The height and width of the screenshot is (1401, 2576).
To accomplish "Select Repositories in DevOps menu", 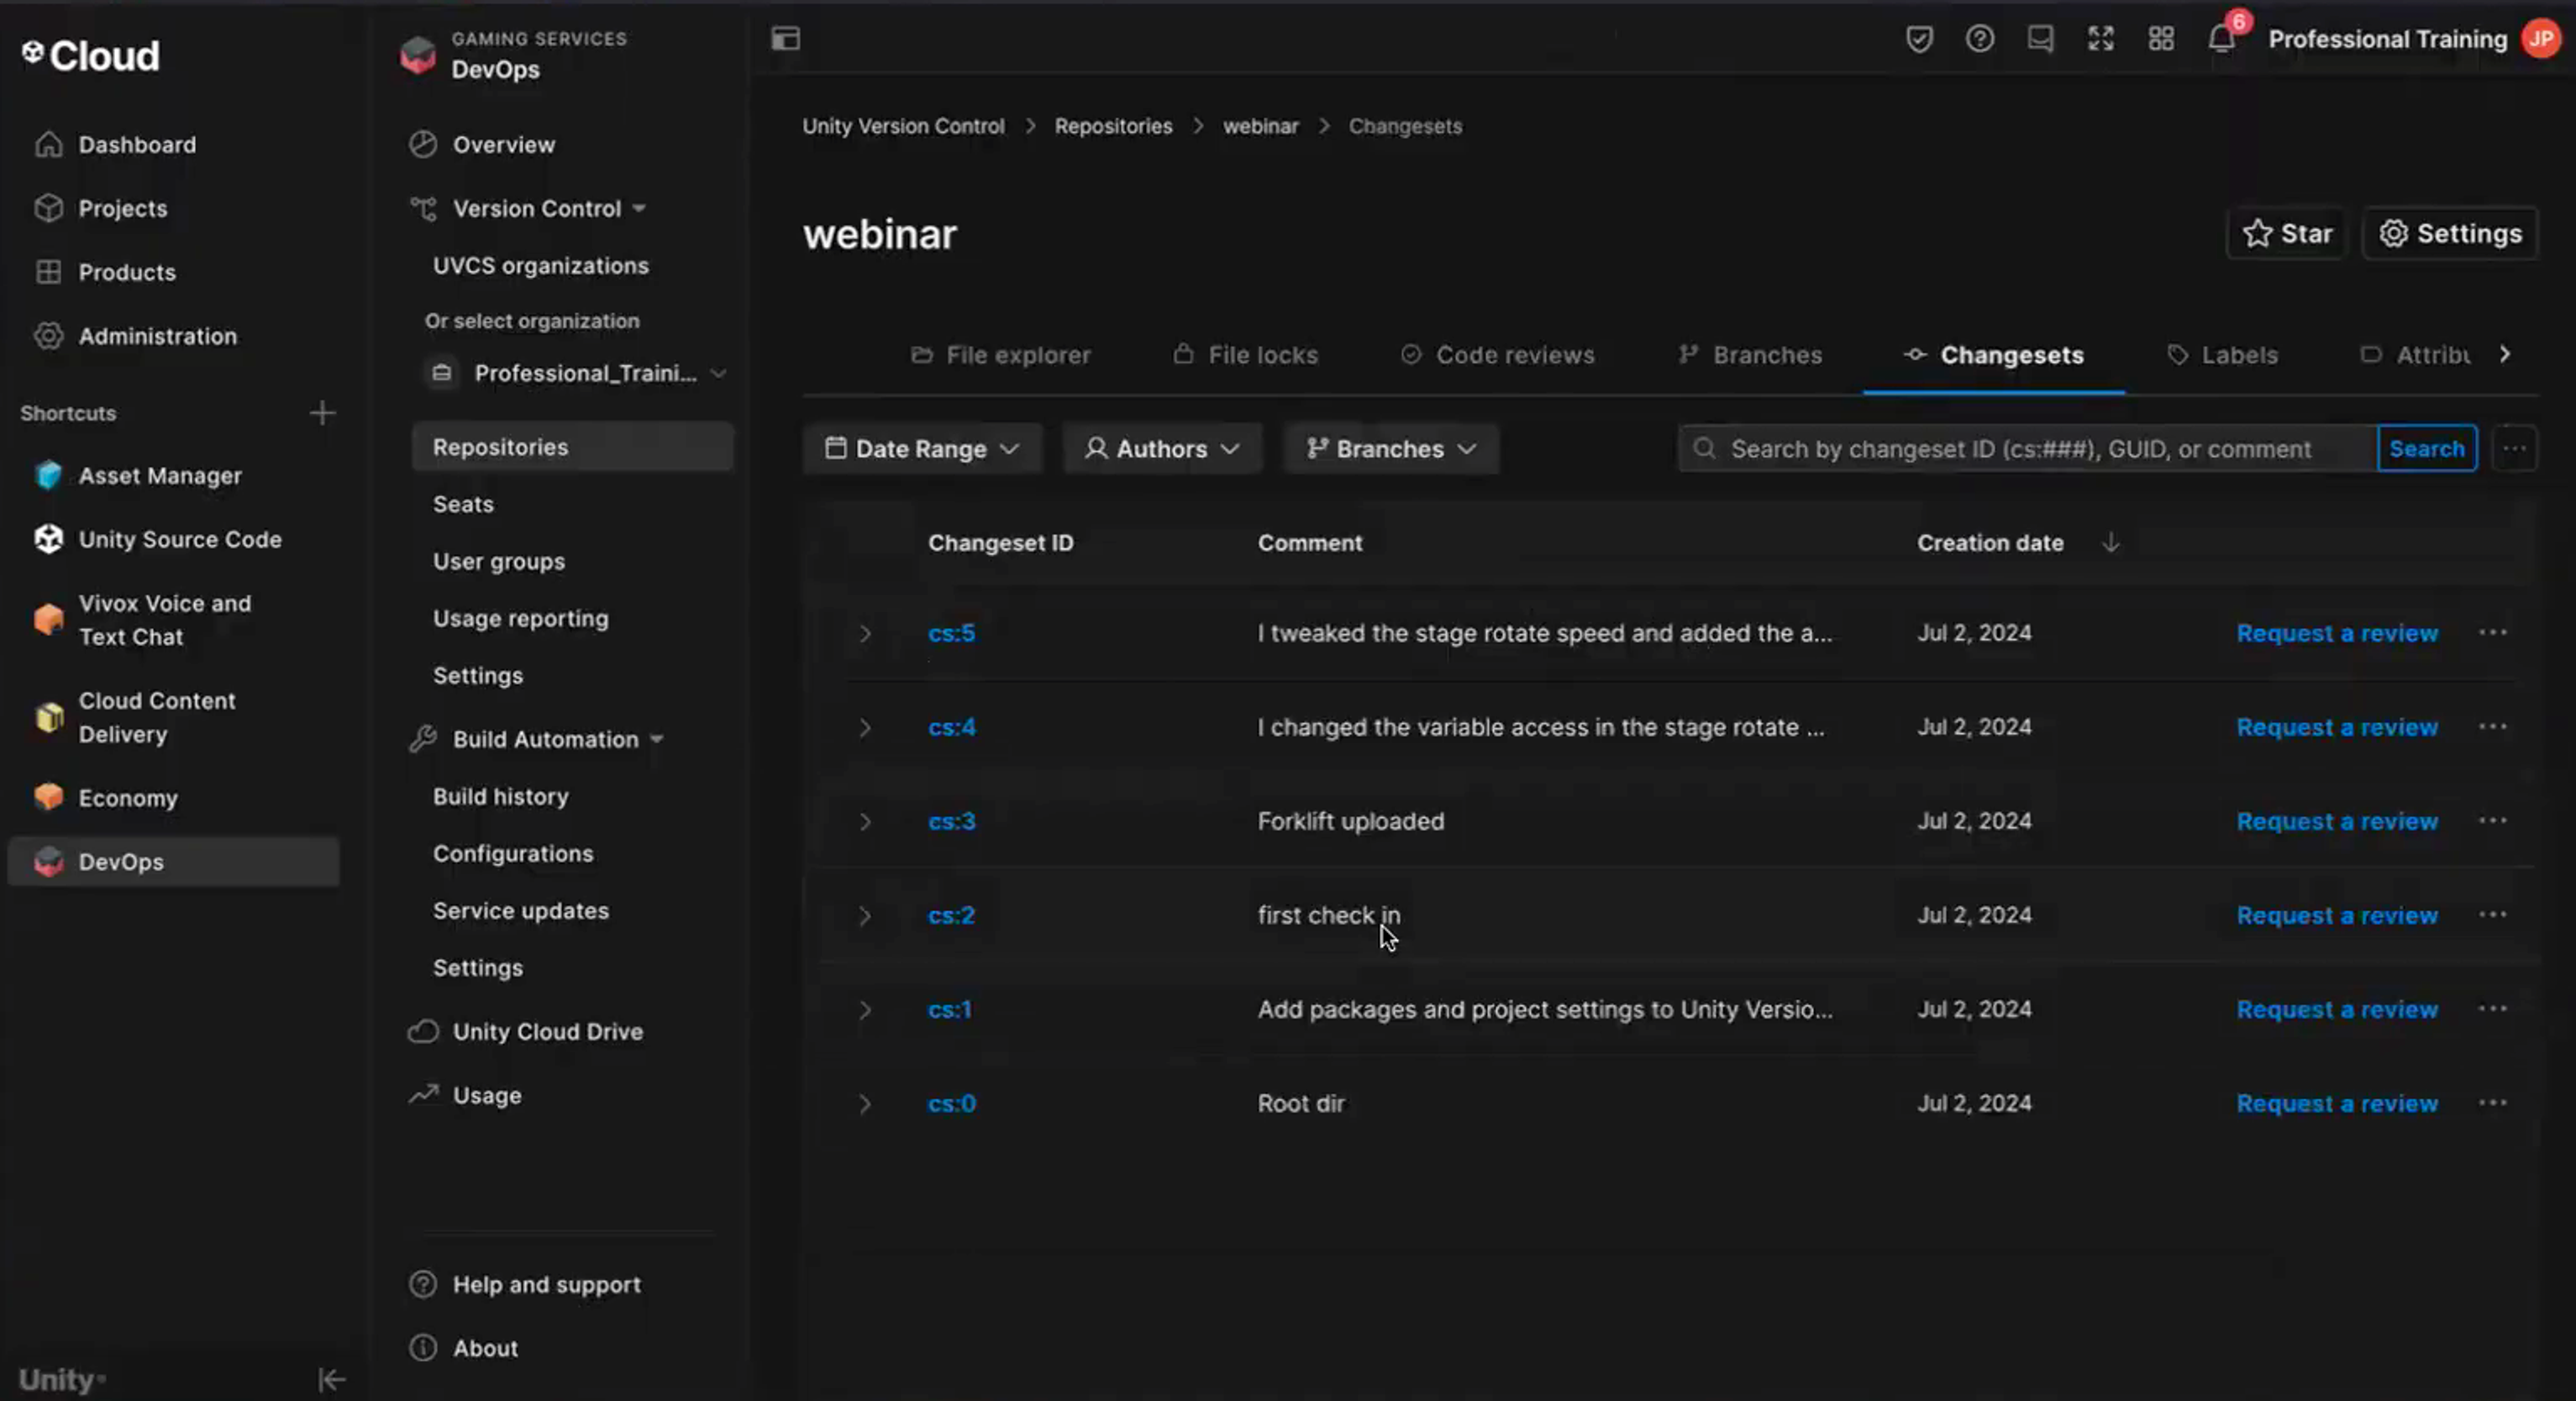I will click(x=572, y=447).
